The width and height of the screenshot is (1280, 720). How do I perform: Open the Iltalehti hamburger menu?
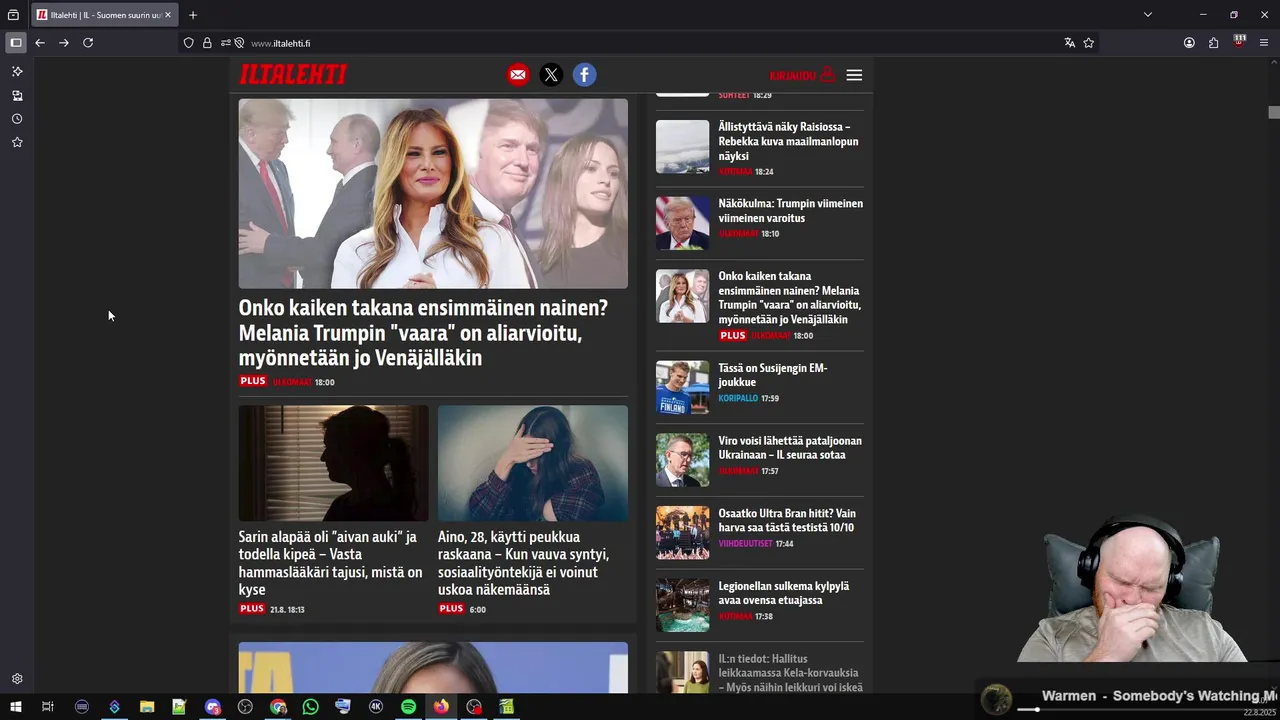click(x=854, y=75)
